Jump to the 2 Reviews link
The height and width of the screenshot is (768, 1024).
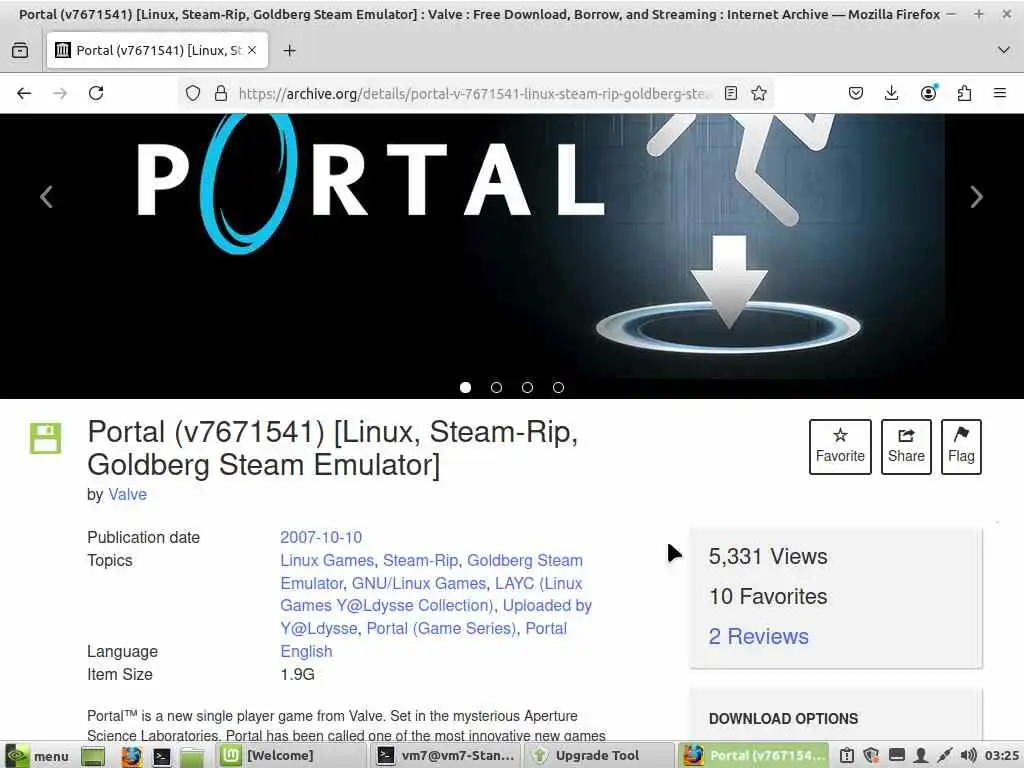pyautogui.click(x=758, y=636)
